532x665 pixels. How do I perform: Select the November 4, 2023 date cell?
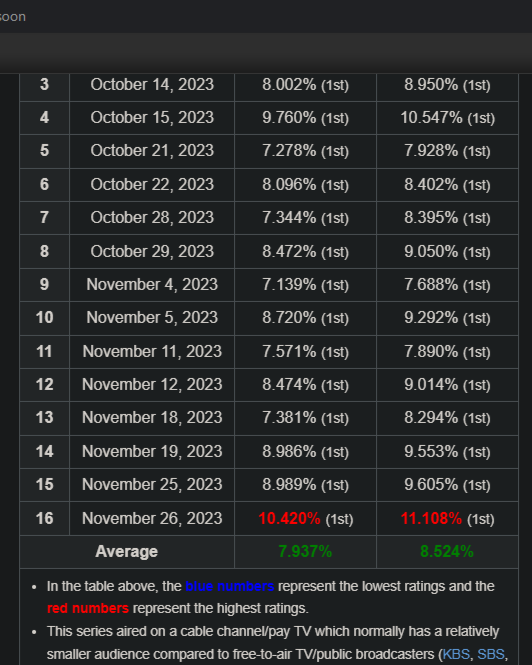[x=152, y=285]
